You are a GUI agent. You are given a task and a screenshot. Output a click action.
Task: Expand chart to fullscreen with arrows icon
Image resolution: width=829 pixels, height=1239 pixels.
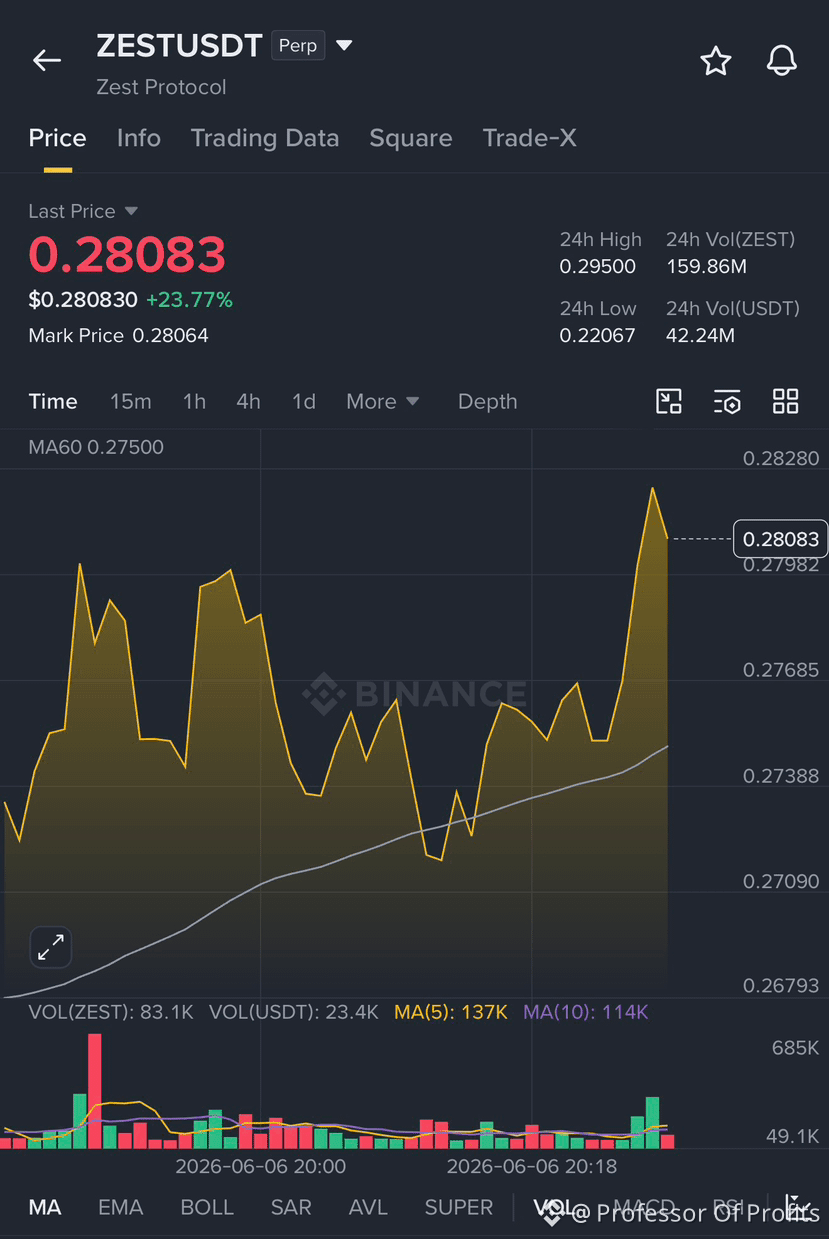click(x=51, y=946)
